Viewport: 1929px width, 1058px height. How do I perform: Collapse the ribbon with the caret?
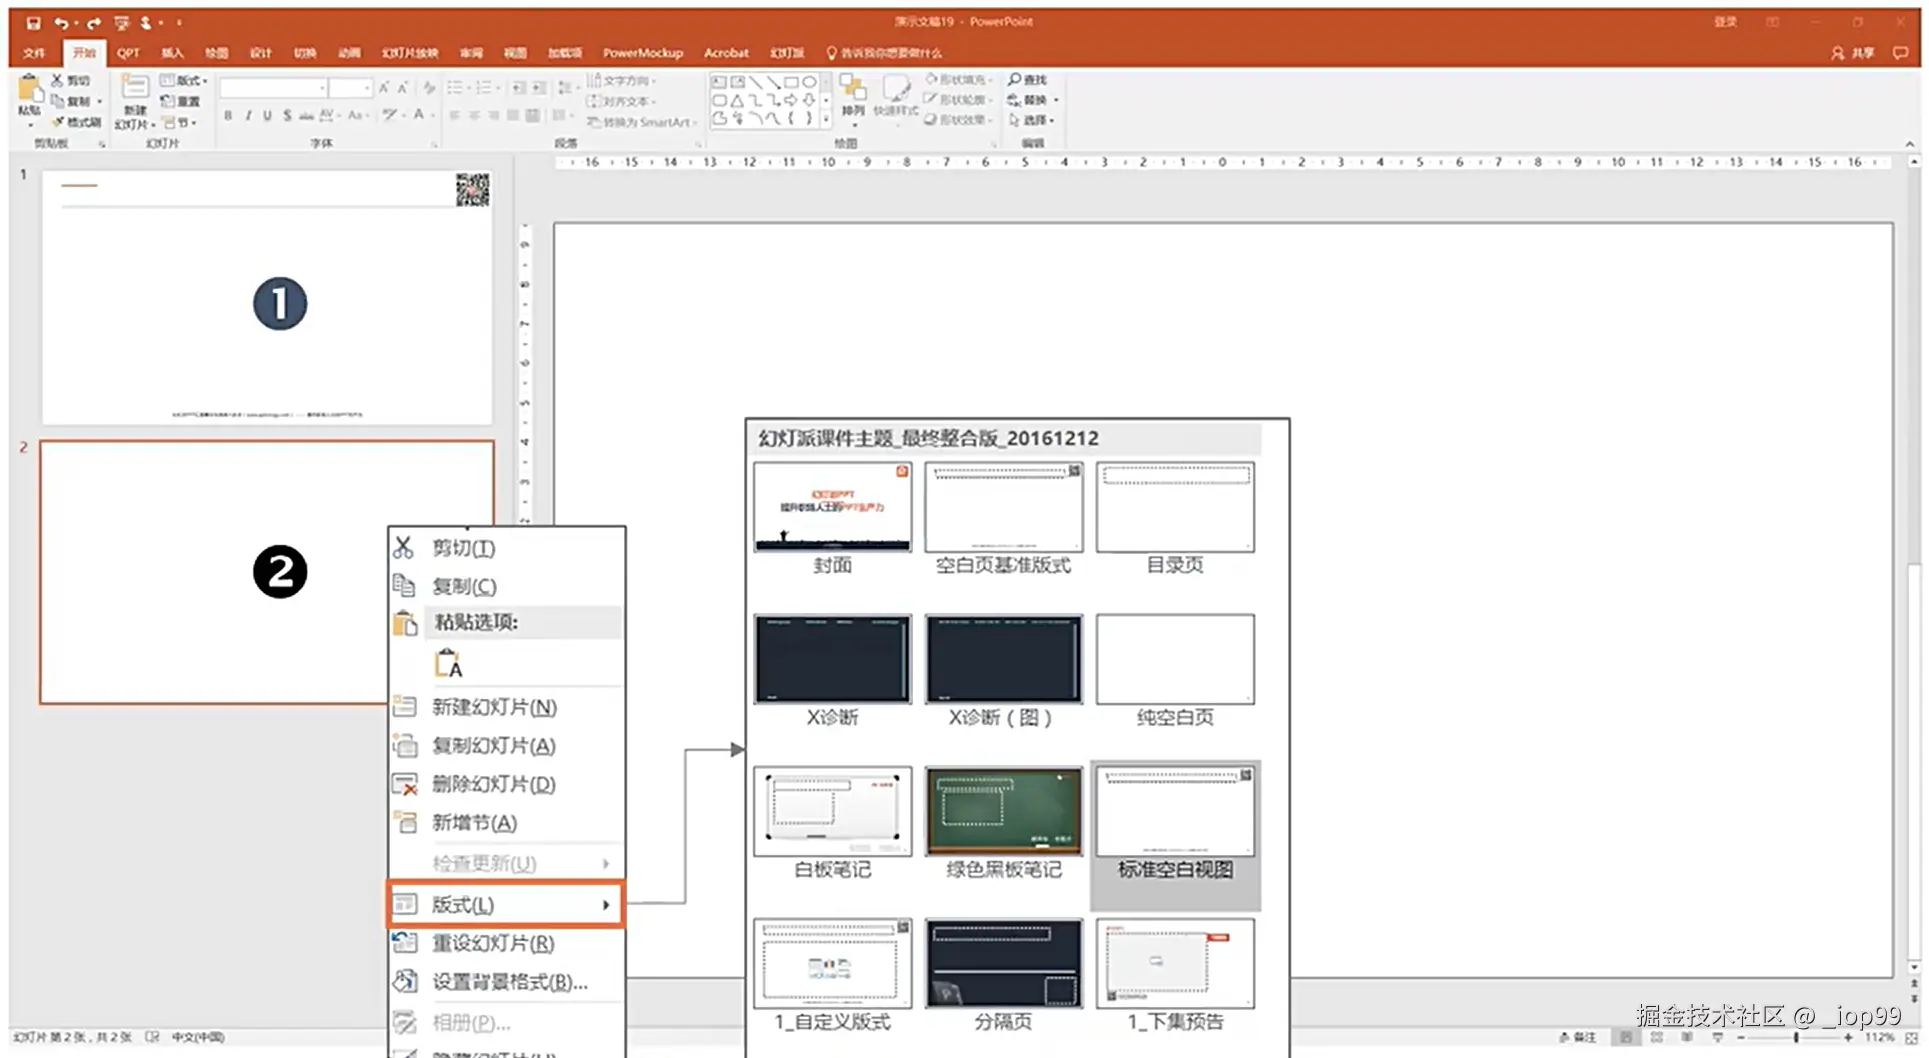[x=1910, y=145]
